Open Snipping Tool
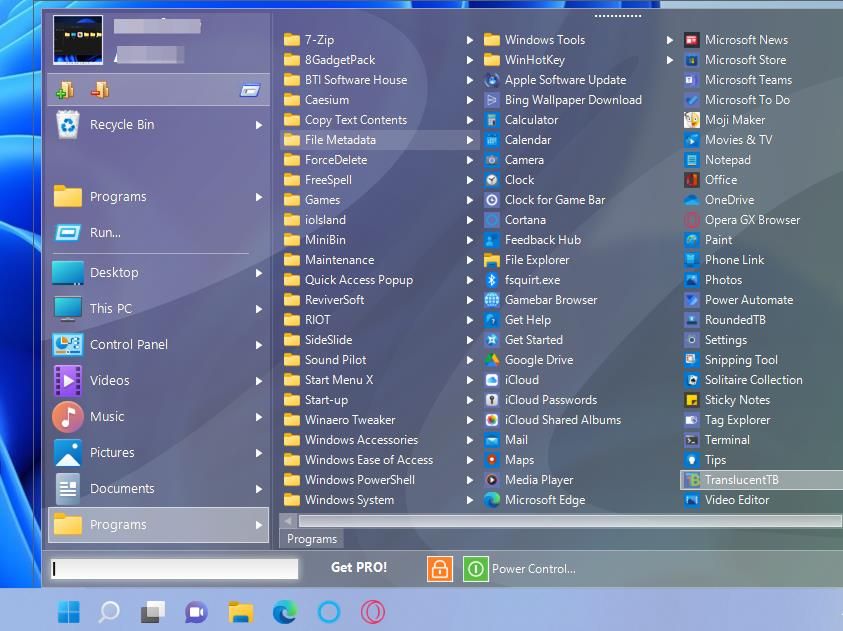This screenshot has width=843, height=631. (x=732, y=360)
